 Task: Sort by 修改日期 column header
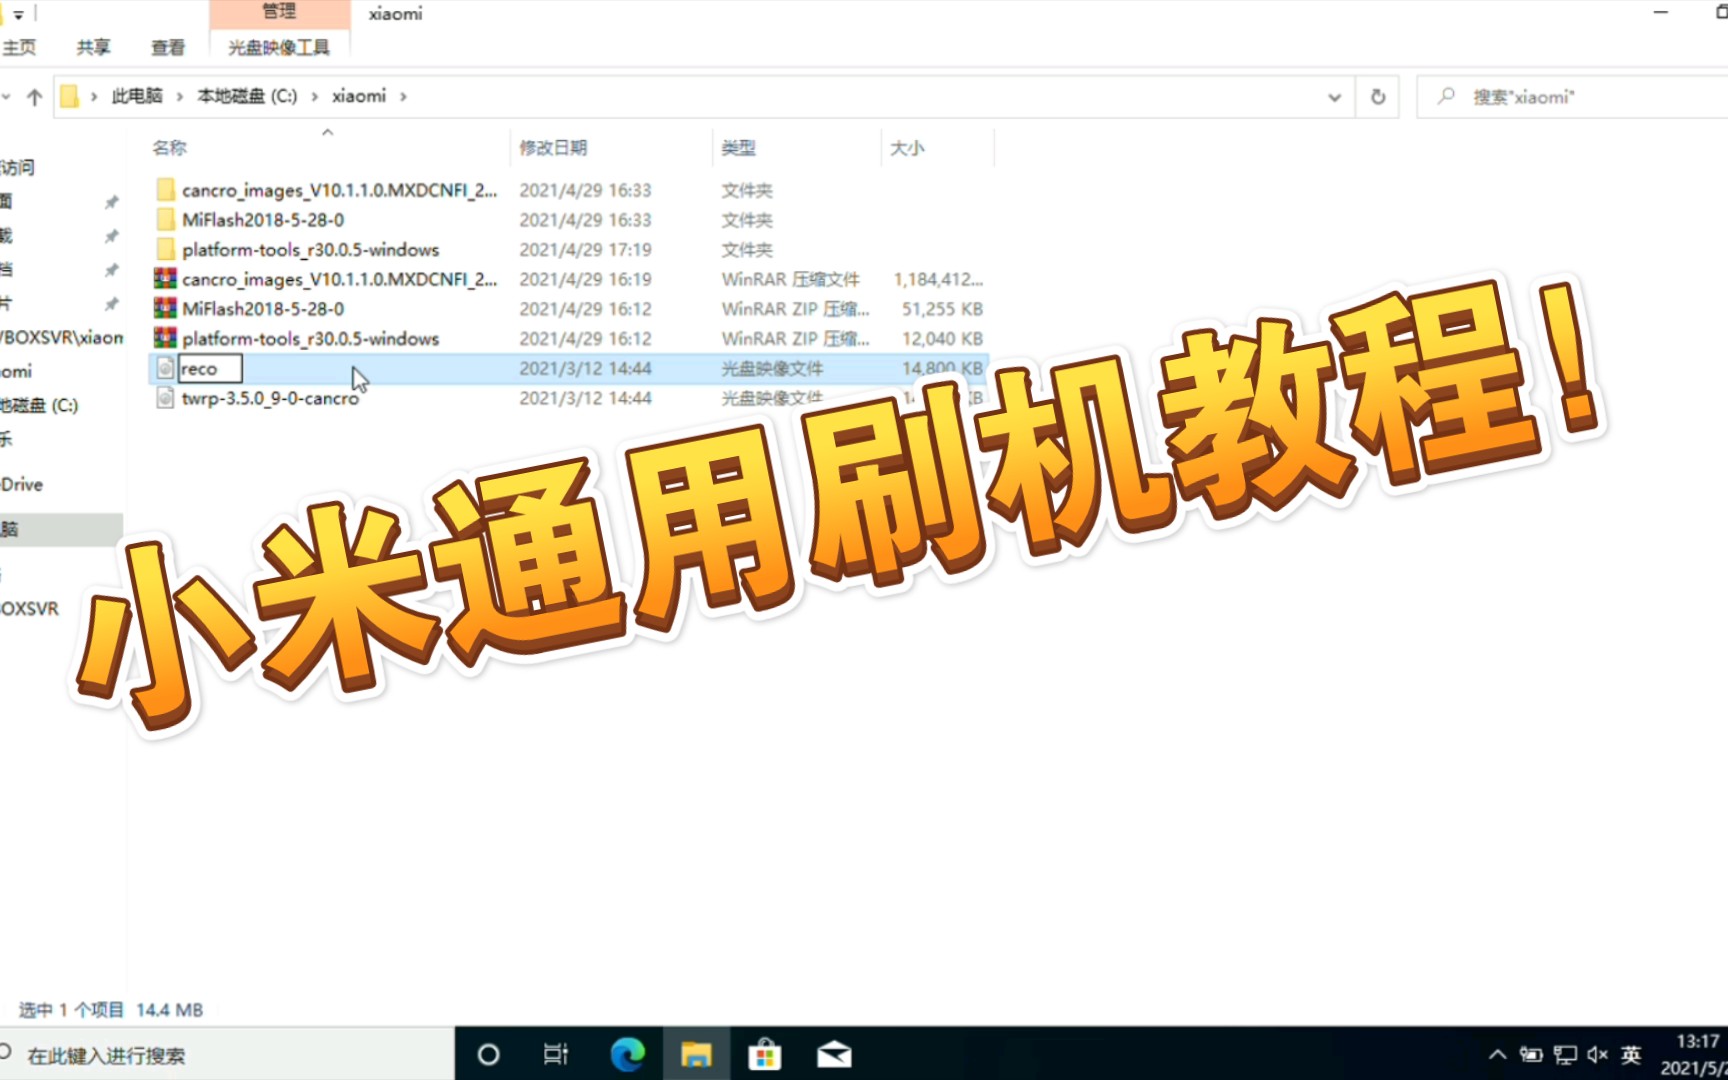[x=553, y=148]
